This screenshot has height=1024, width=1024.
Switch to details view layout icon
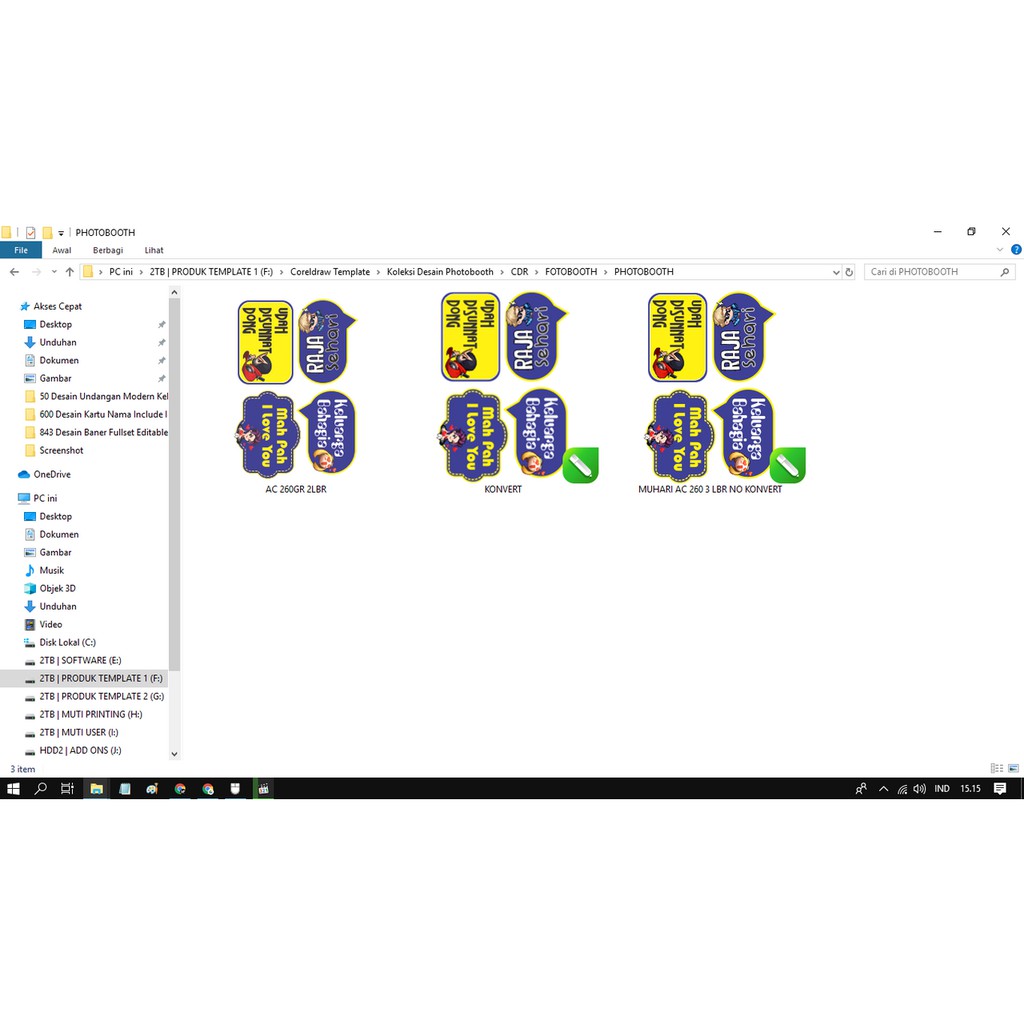pos(997,769)
